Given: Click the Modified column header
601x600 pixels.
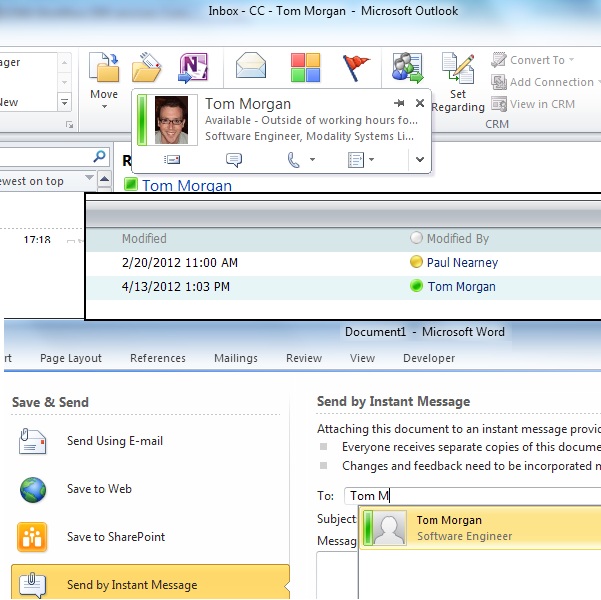Looking at the screenshot, I should pos(144,238).
